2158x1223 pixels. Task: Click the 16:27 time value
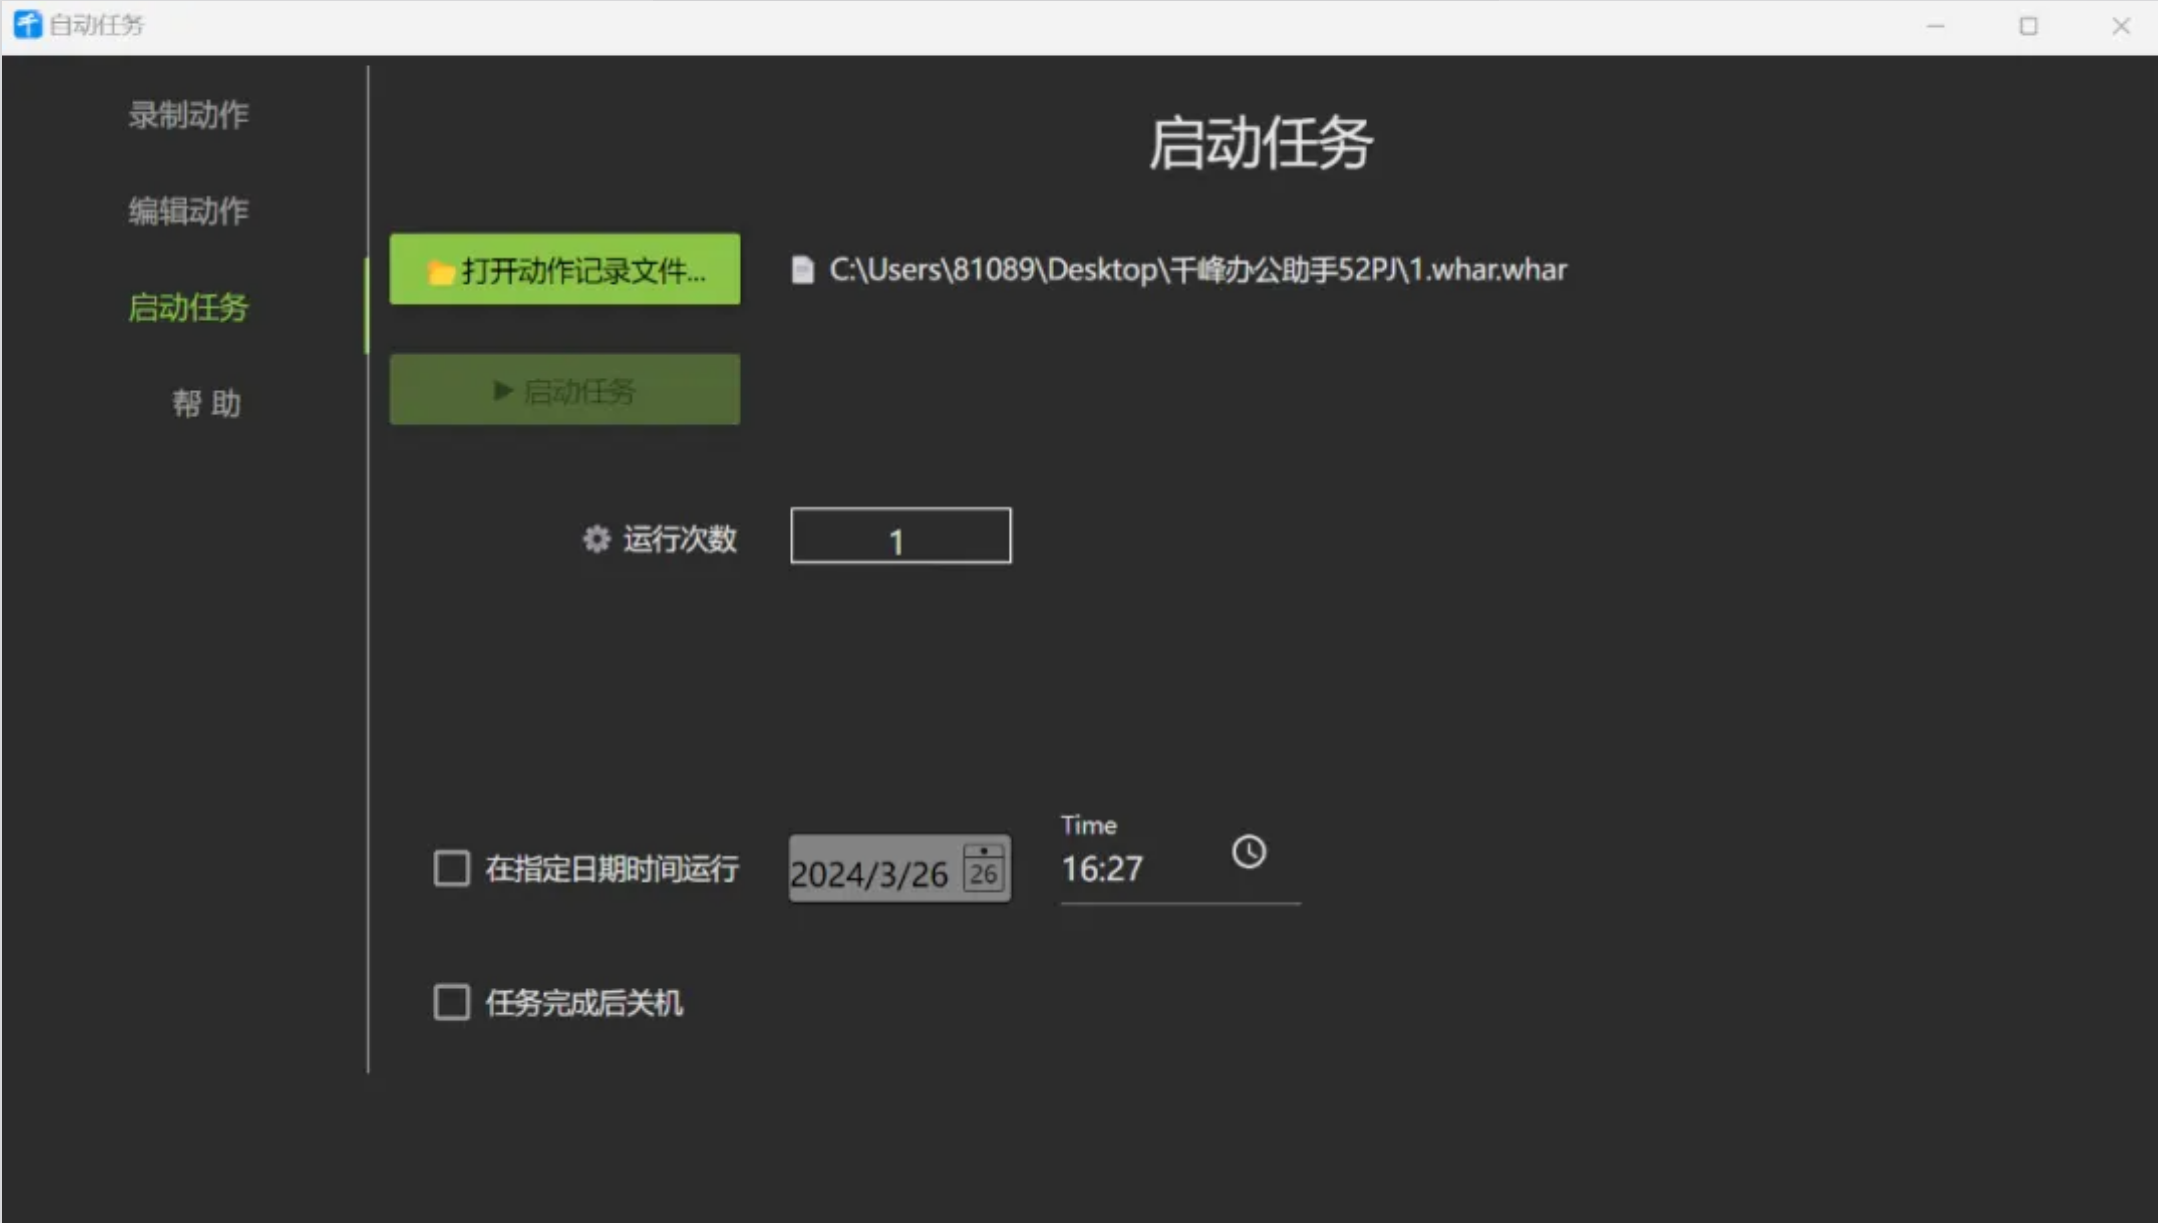point(1102,869)
